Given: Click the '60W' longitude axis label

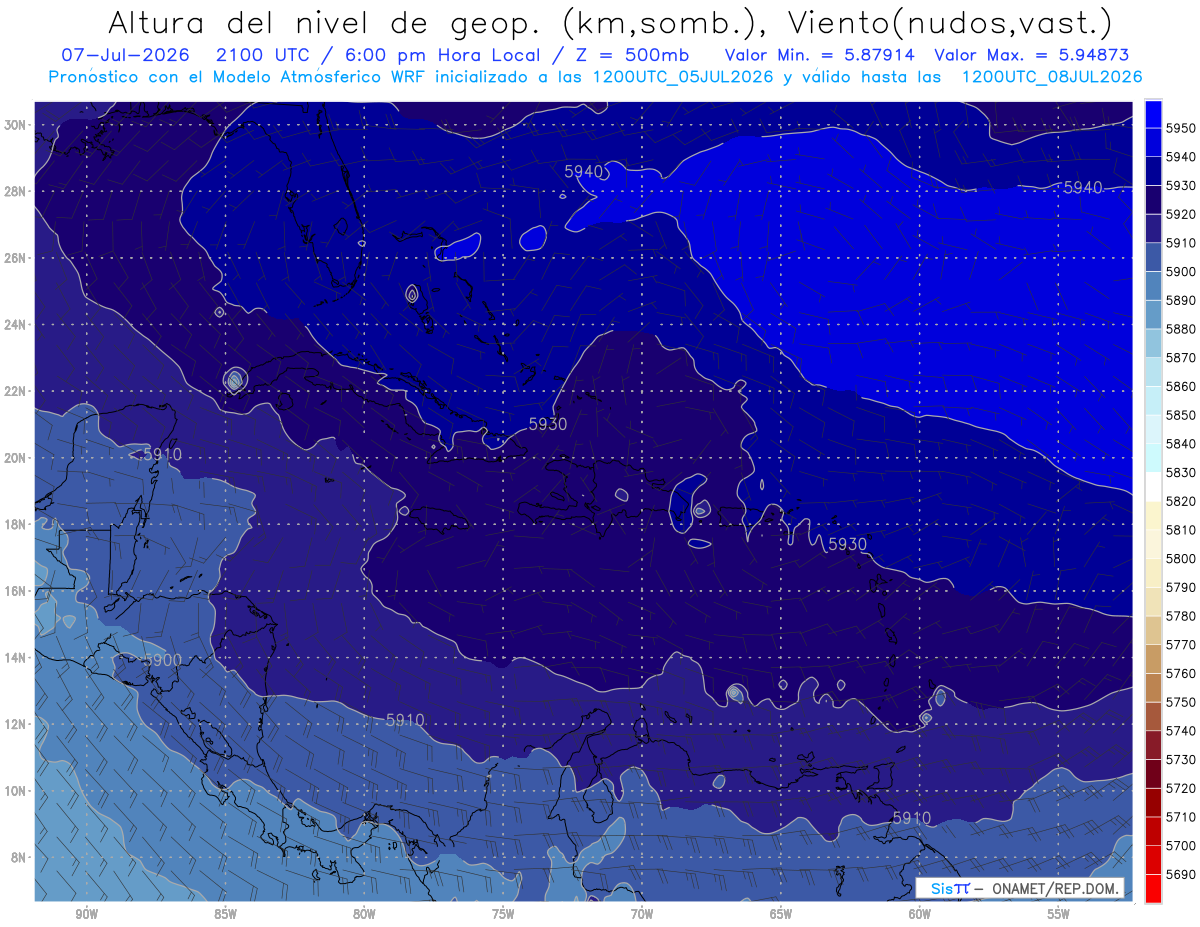Looking at the screenshot, I should [x=920, y=914].
